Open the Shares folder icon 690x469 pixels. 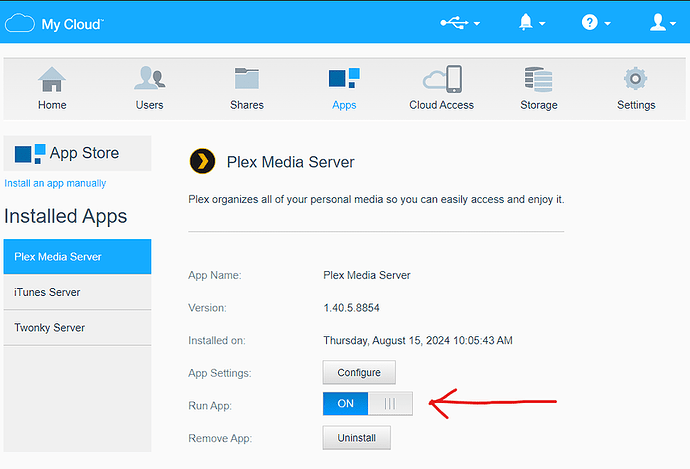247,78
